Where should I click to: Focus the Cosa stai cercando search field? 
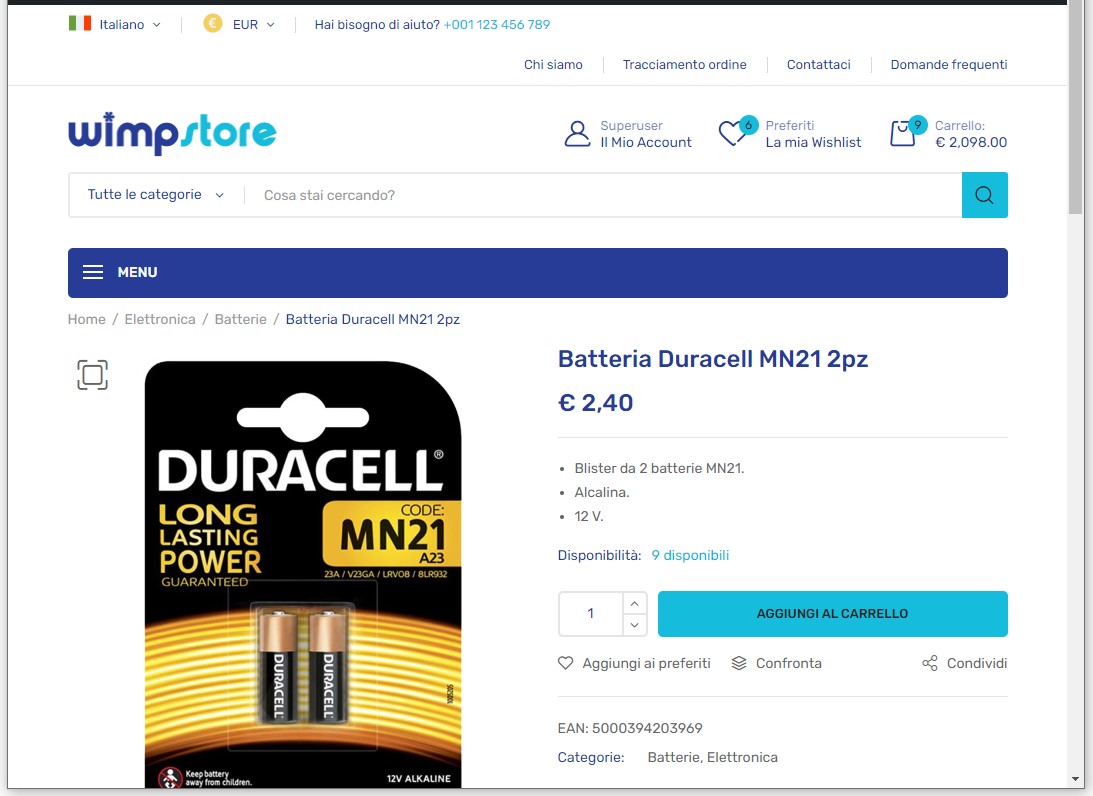coord(603,195)
